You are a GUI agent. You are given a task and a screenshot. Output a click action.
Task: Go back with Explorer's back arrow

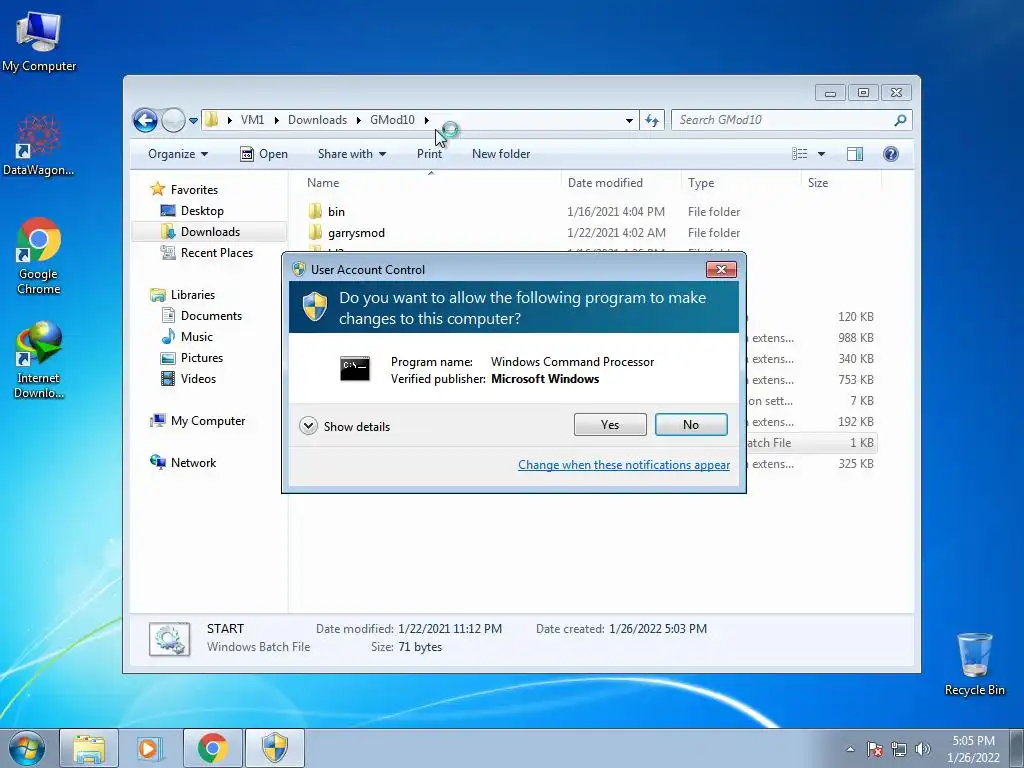(145, 120)
